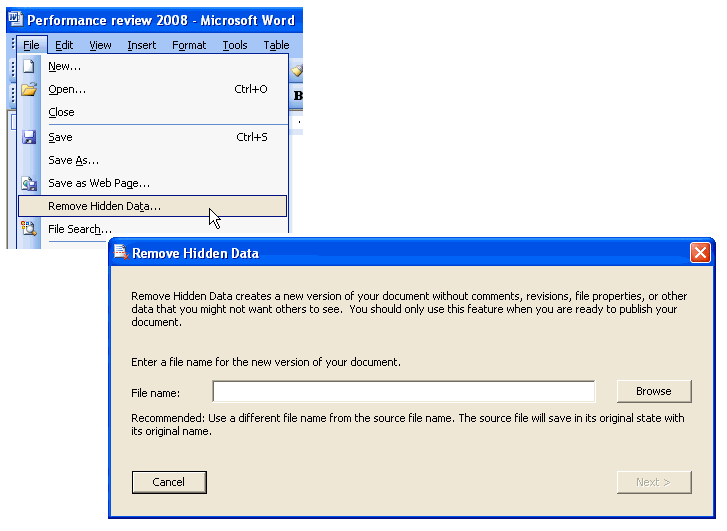Close the Remove Hidden Data dialog
This screenshot has width=727, height=531.
[700, 253]
